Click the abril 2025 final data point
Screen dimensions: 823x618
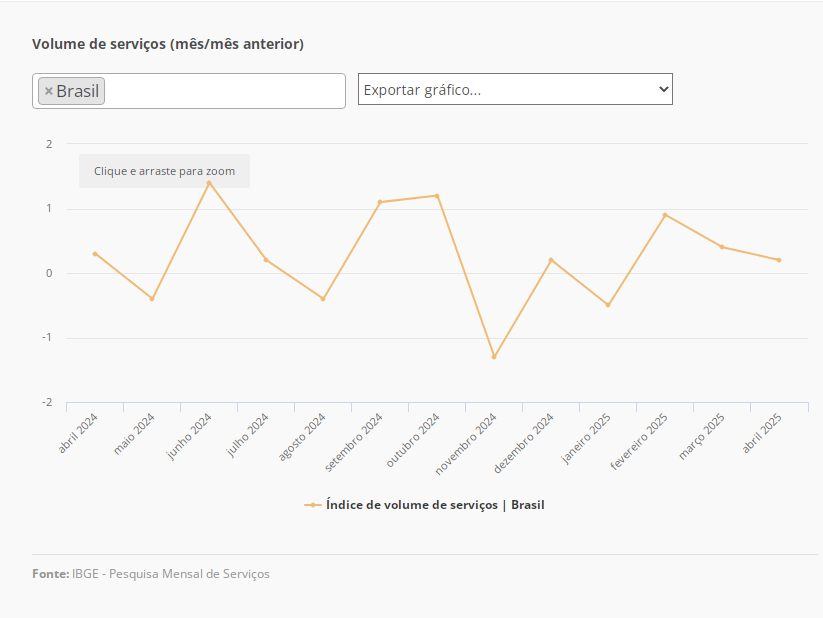[x=779, y=260]
